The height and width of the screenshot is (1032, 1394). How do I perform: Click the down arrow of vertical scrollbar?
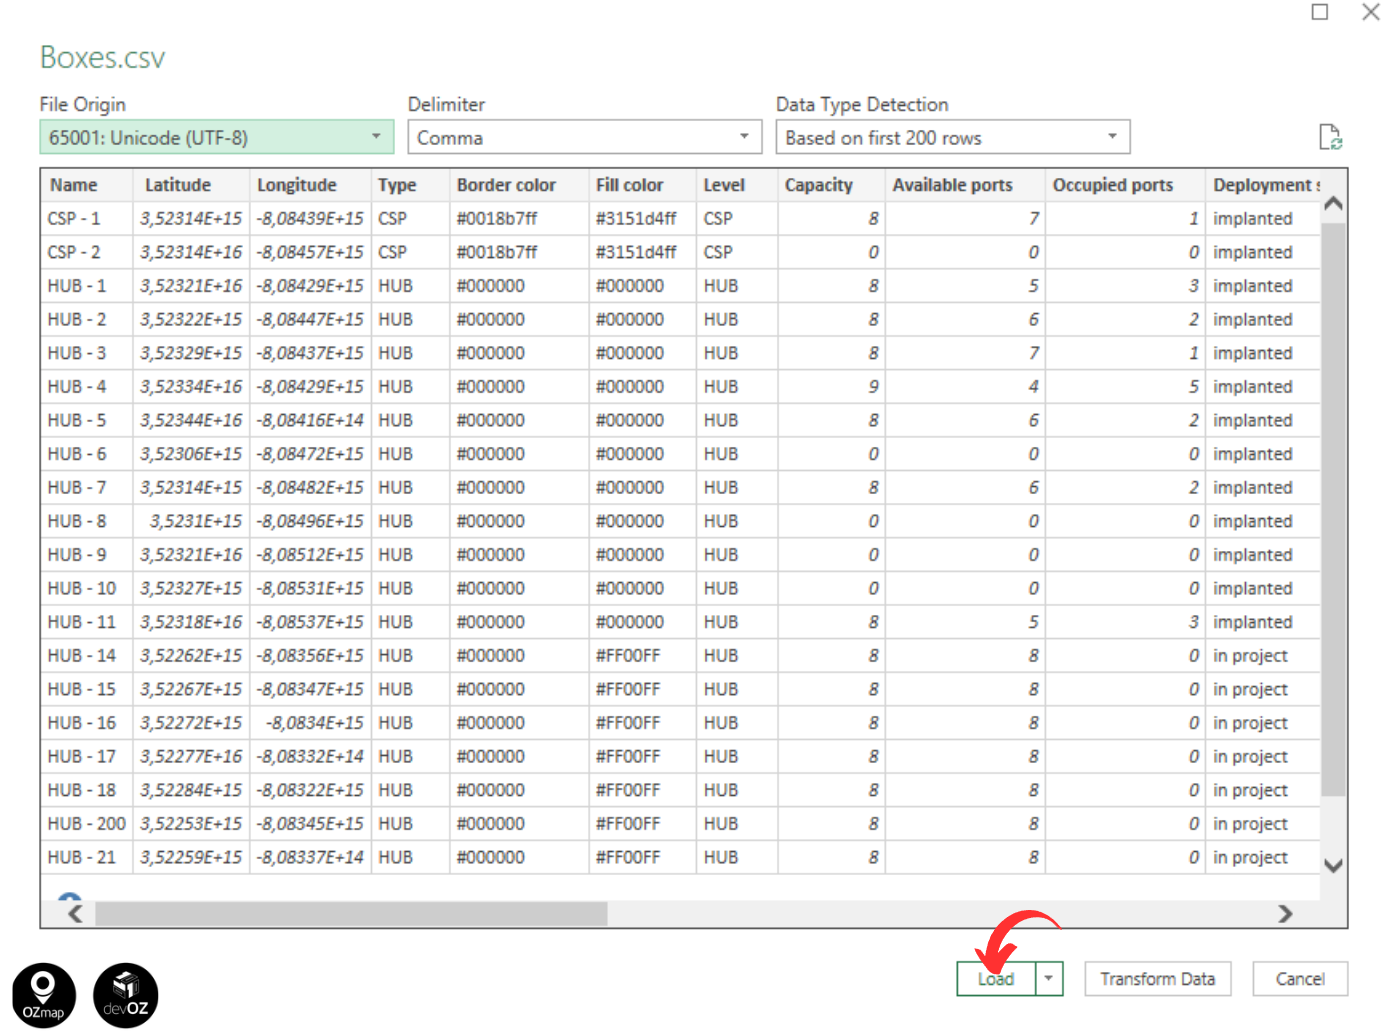click(1333, 866)
